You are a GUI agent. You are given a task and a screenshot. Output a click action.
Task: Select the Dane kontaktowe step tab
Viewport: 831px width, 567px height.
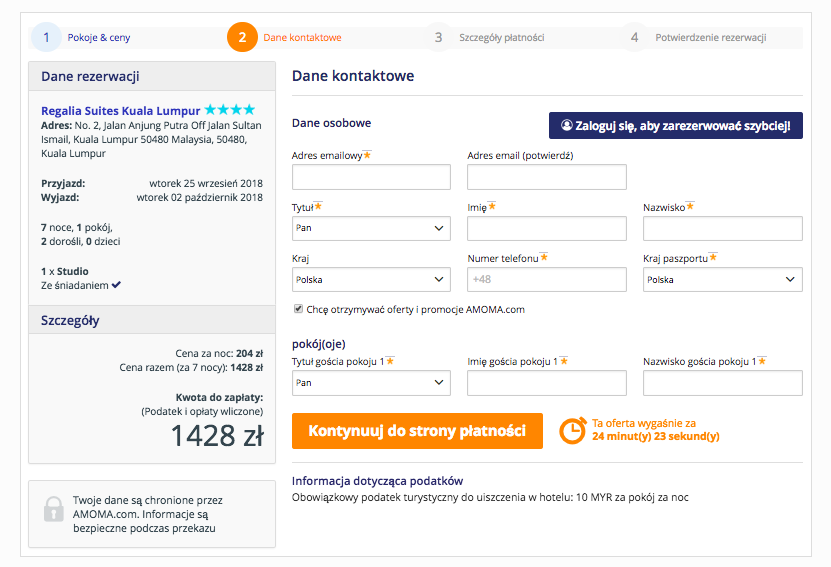pyautogui.click(x=302, y=38)
